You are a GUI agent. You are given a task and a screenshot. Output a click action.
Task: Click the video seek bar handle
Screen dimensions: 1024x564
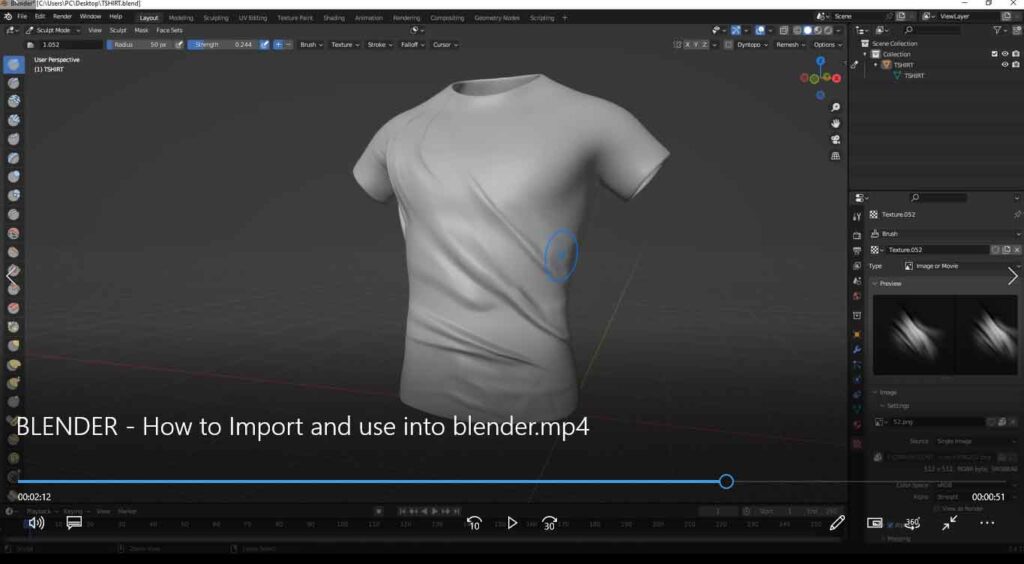coord(726,481)
